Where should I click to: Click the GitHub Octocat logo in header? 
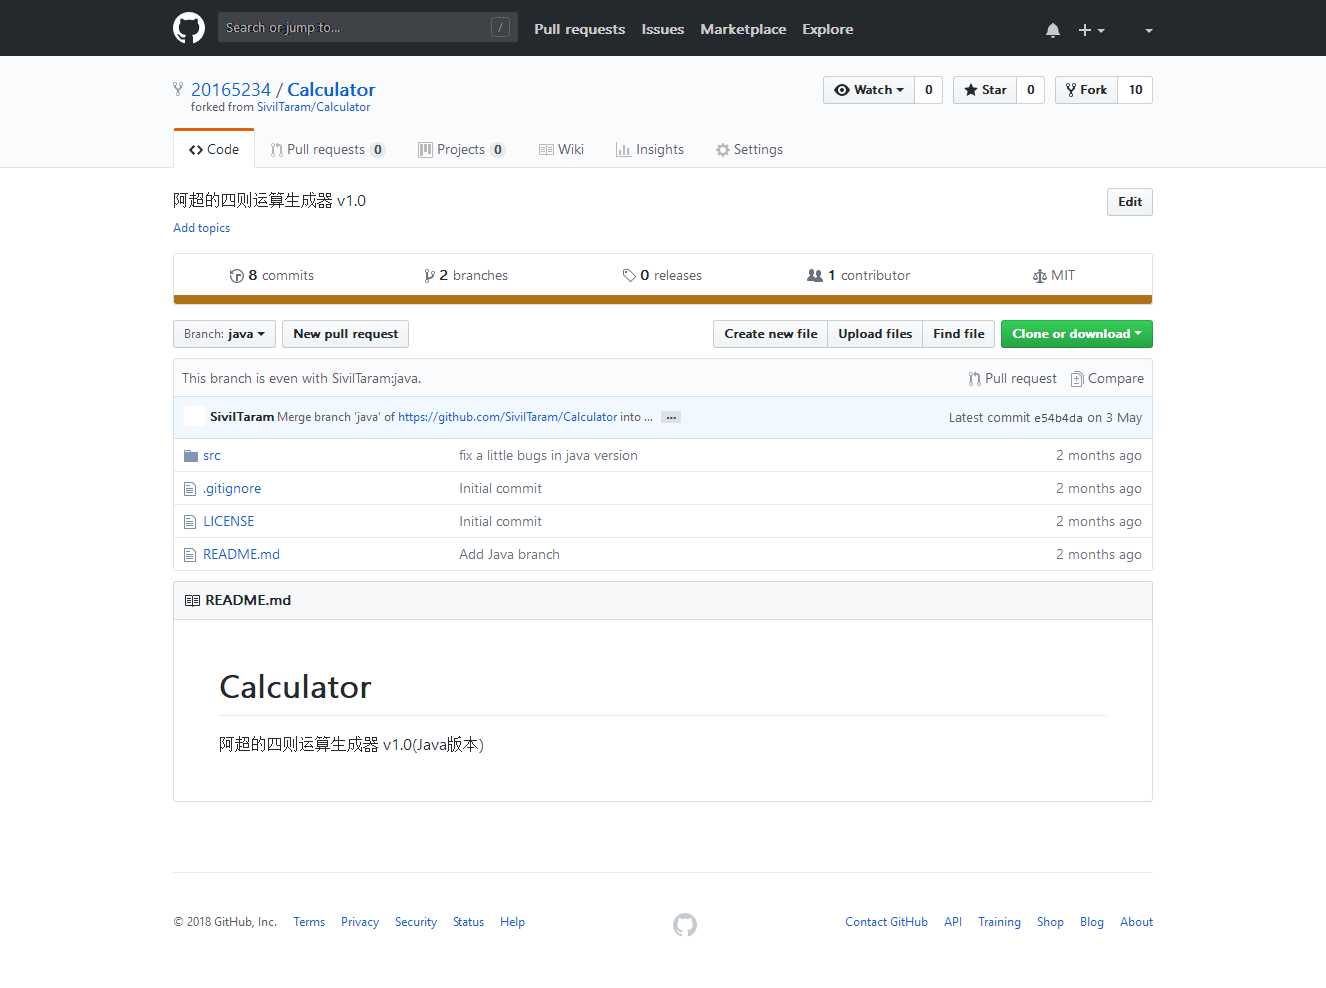189,28
